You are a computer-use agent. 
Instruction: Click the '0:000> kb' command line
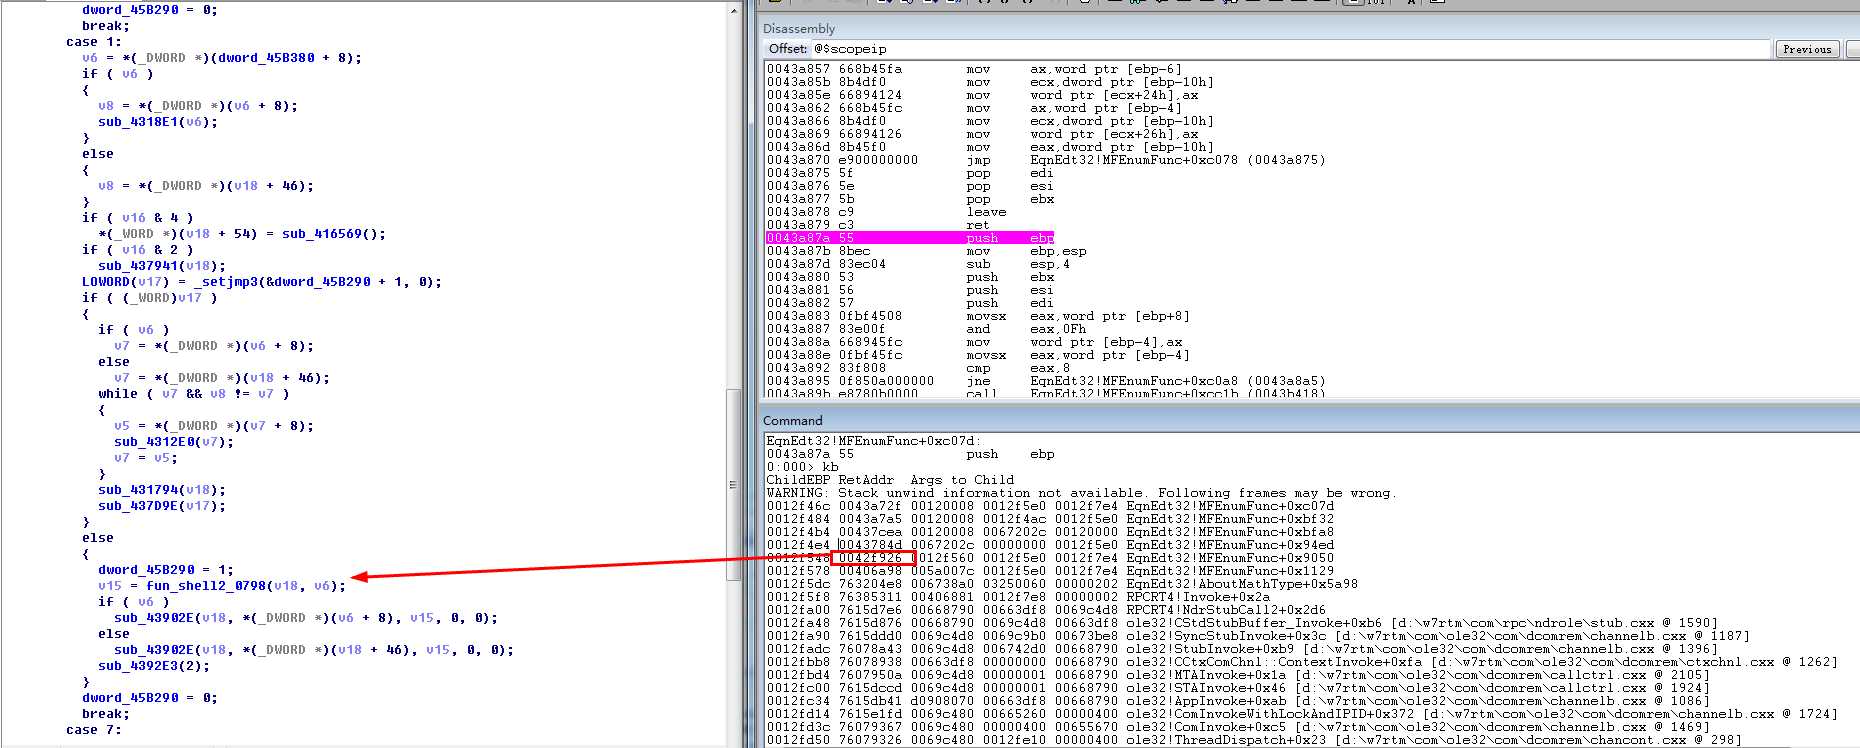pos(802,467)
